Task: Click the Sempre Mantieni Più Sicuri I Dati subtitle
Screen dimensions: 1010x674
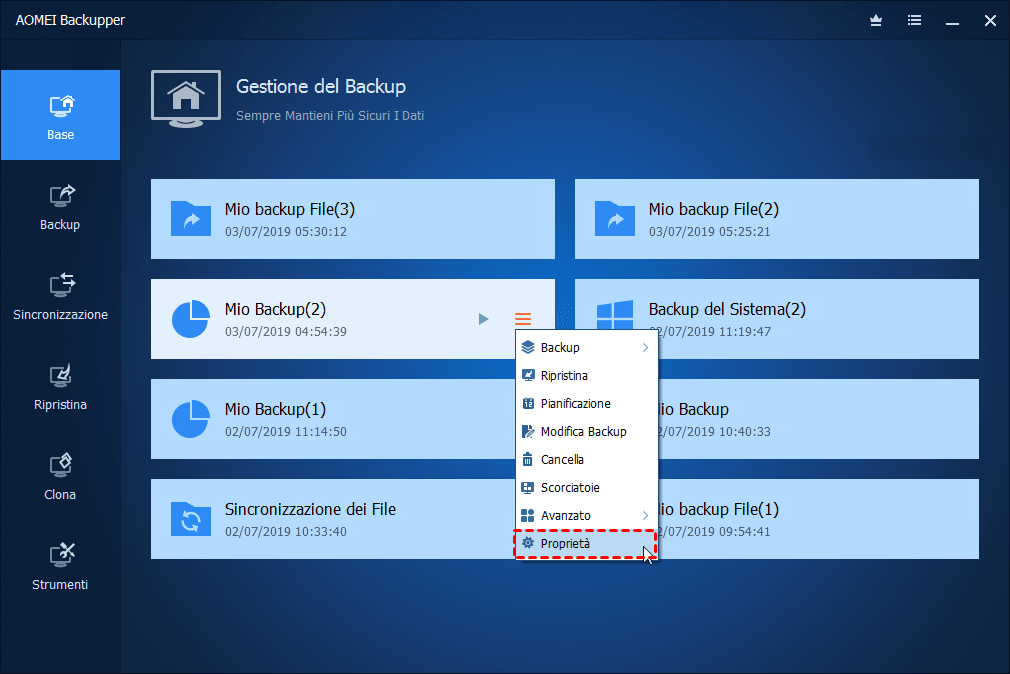Action: 330,116
